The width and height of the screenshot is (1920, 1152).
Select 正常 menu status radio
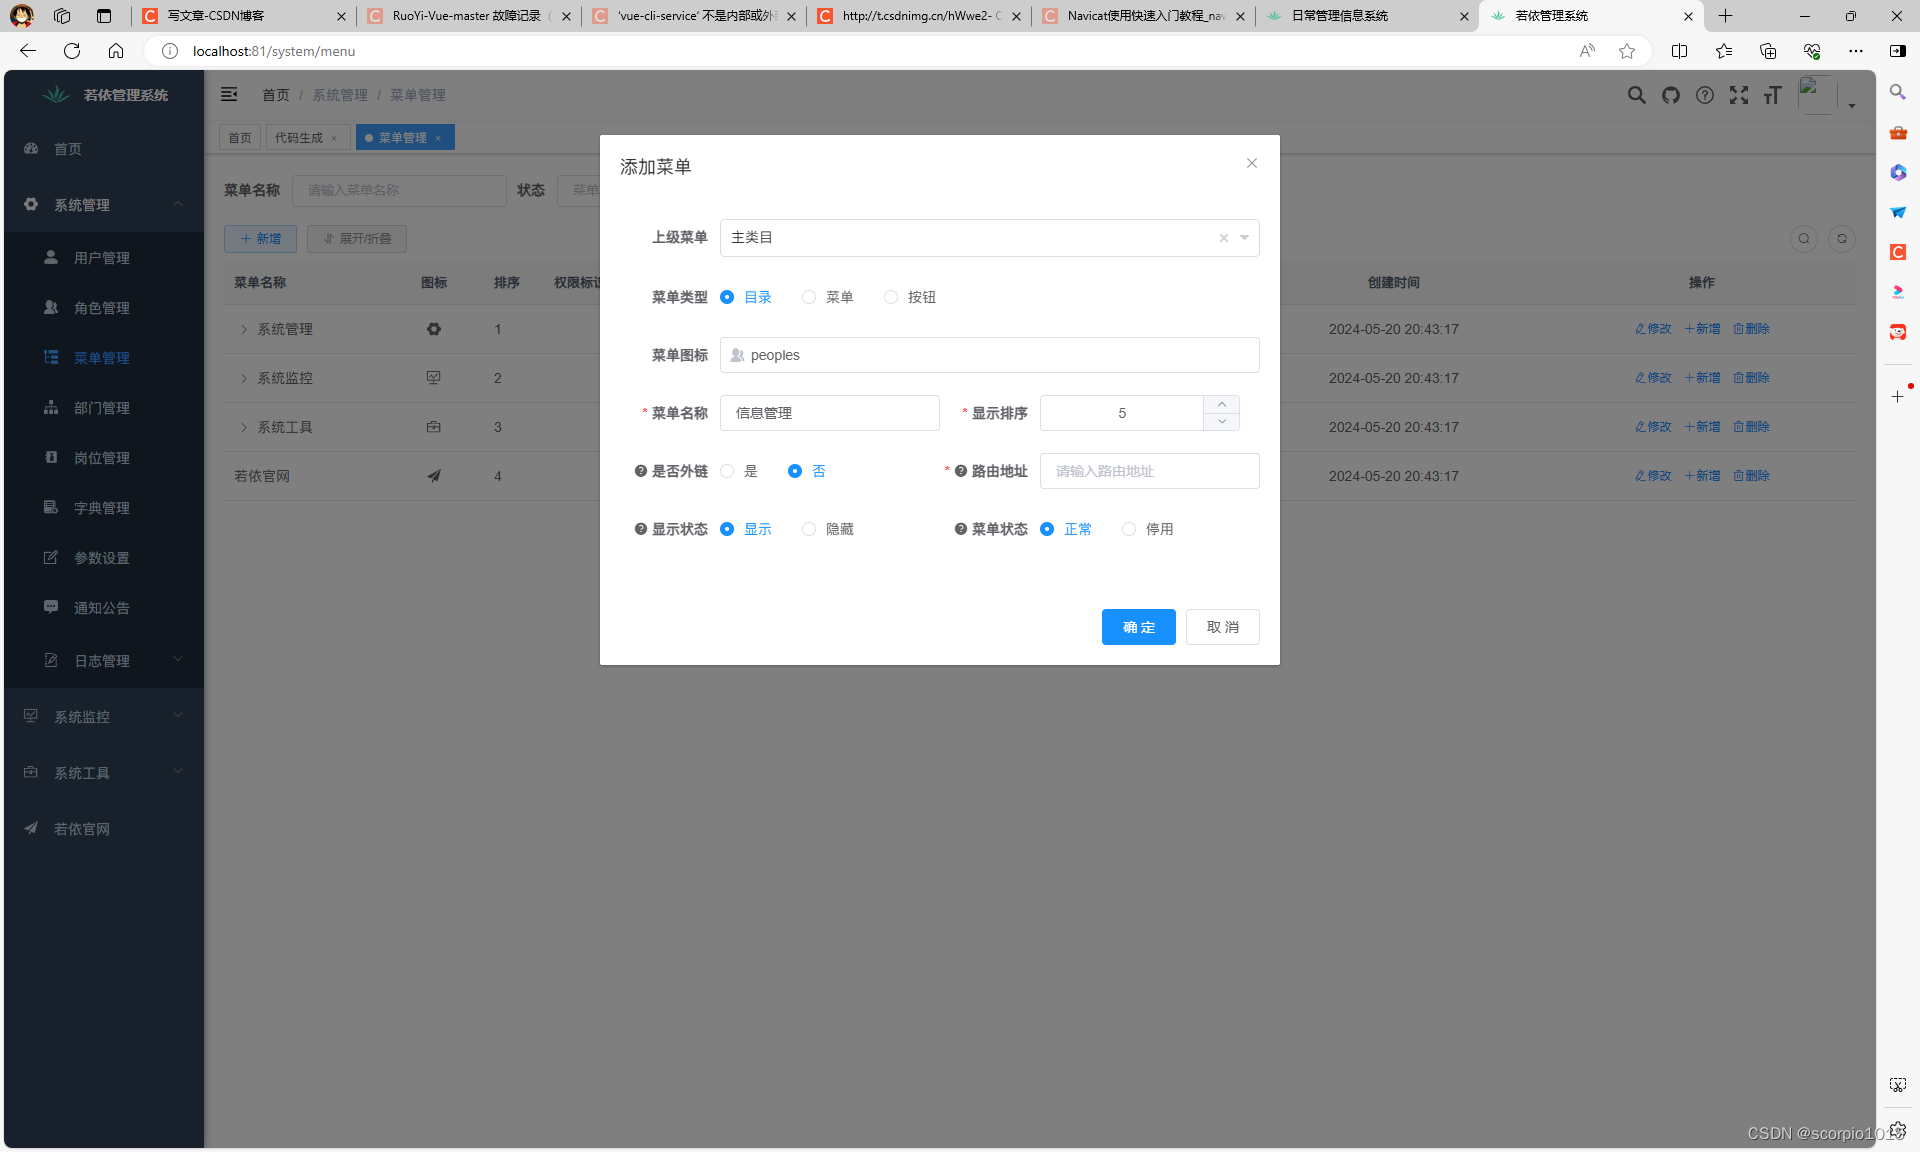coord(1066,529)
